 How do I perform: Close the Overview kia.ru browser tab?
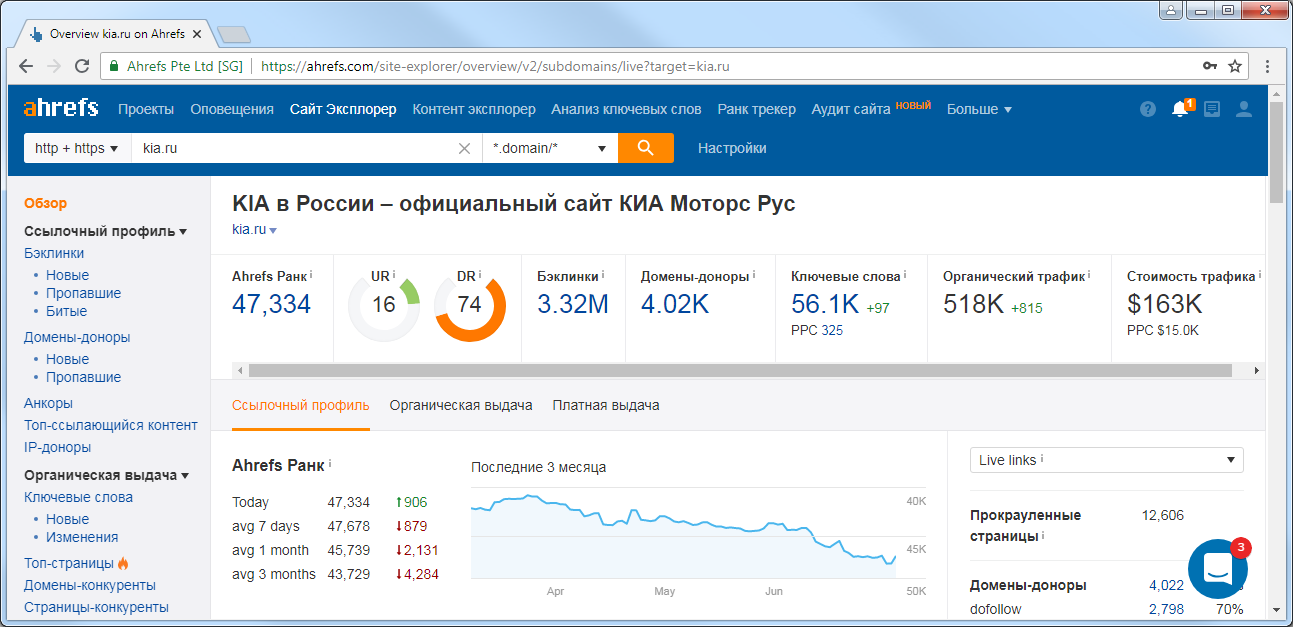(197, 34)
